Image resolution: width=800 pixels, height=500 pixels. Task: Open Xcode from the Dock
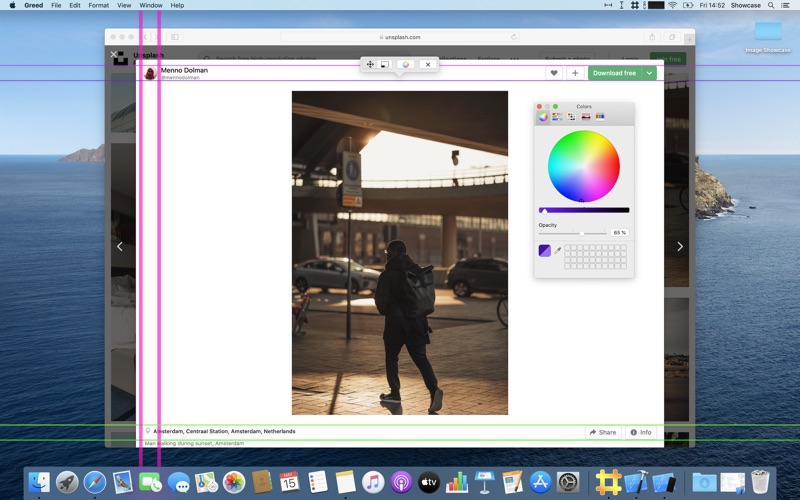[x=636, y=482]
